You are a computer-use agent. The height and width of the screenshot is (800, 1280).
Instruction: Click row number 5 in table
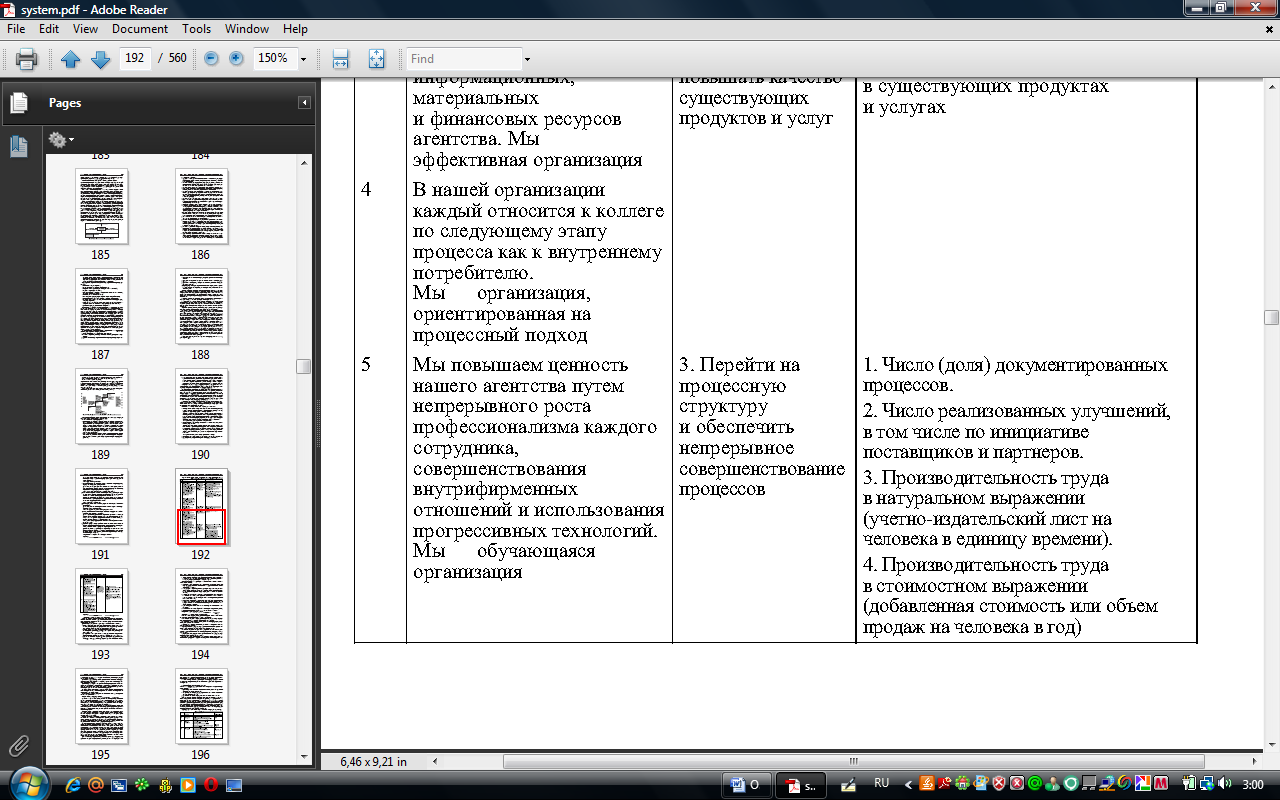[x=366, y=365]
